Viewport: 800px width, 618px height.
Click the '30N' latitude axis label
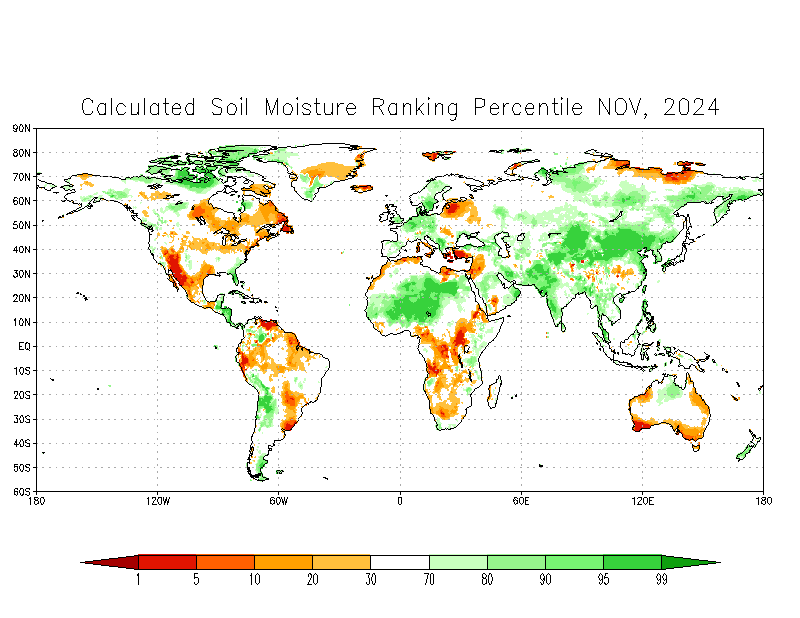point(22,274)
